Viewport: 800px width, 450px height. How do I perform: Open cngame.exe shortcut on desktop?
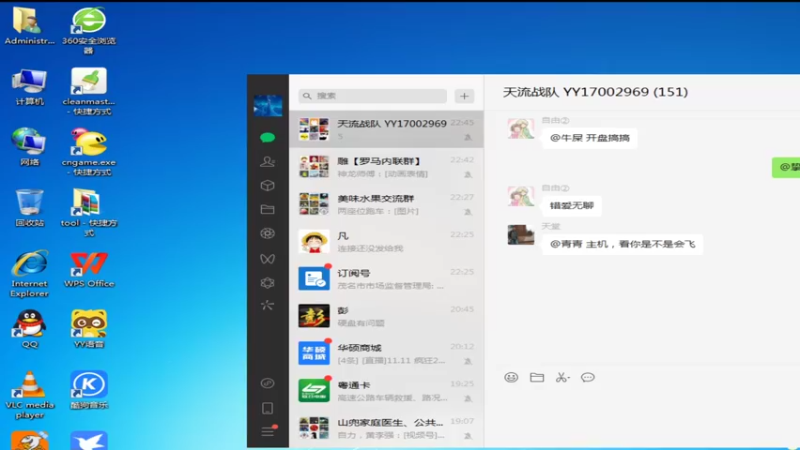click(89, 152)
